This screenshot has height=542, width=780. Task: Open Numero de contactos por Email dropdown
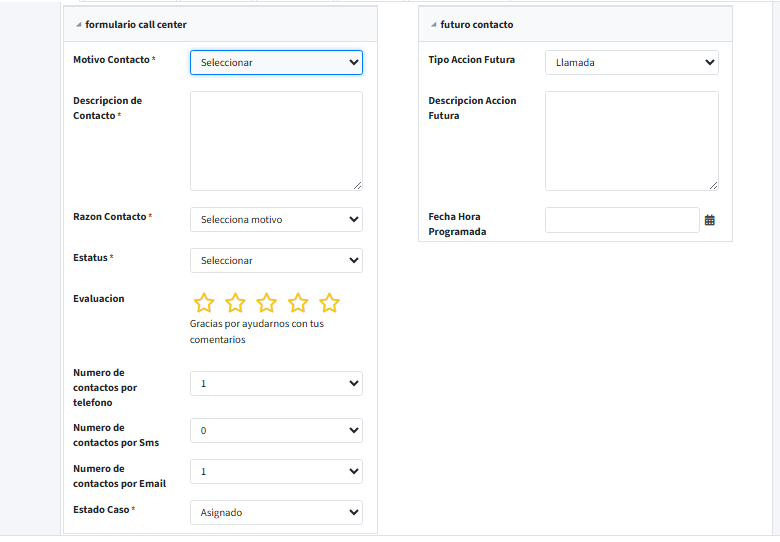(276, 472)
